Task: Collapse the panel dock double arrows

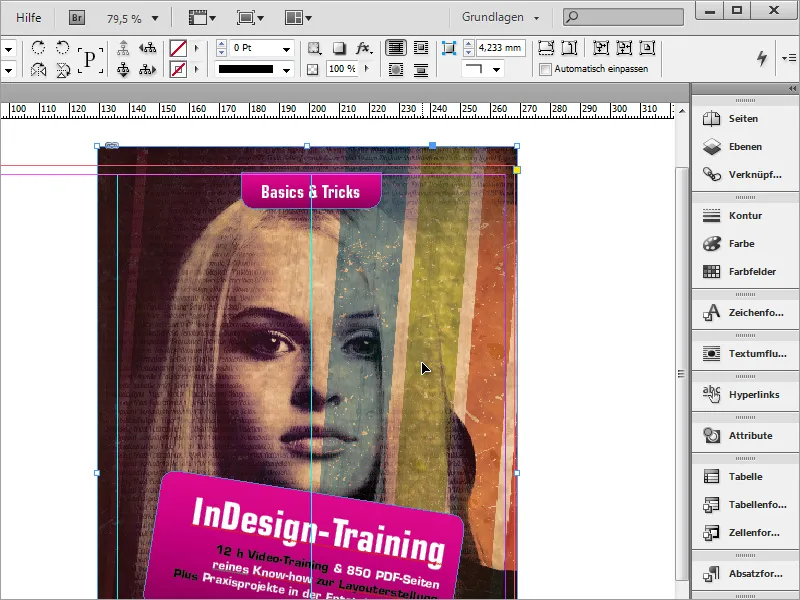Action: coord(792,89)
